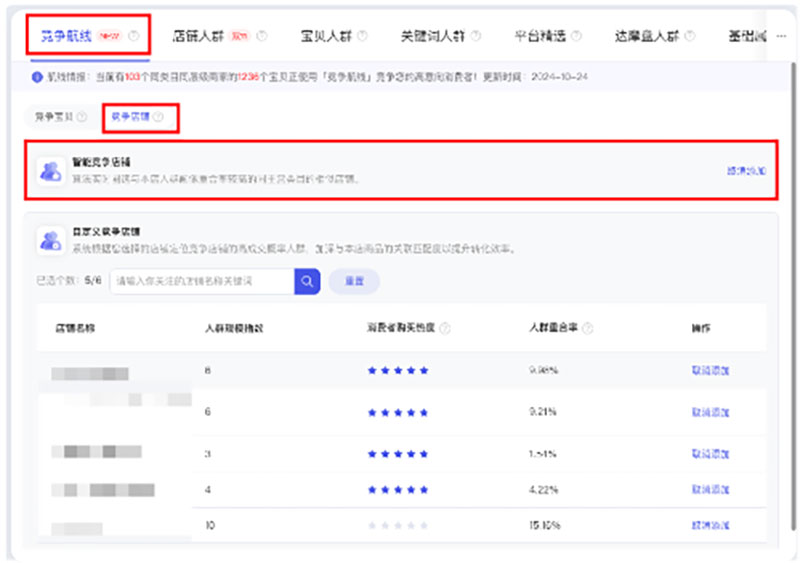This screenshot has height=563, width=800.
Task: Select the 竞争店铺 sub-tab
Action: tap(131, 117)
